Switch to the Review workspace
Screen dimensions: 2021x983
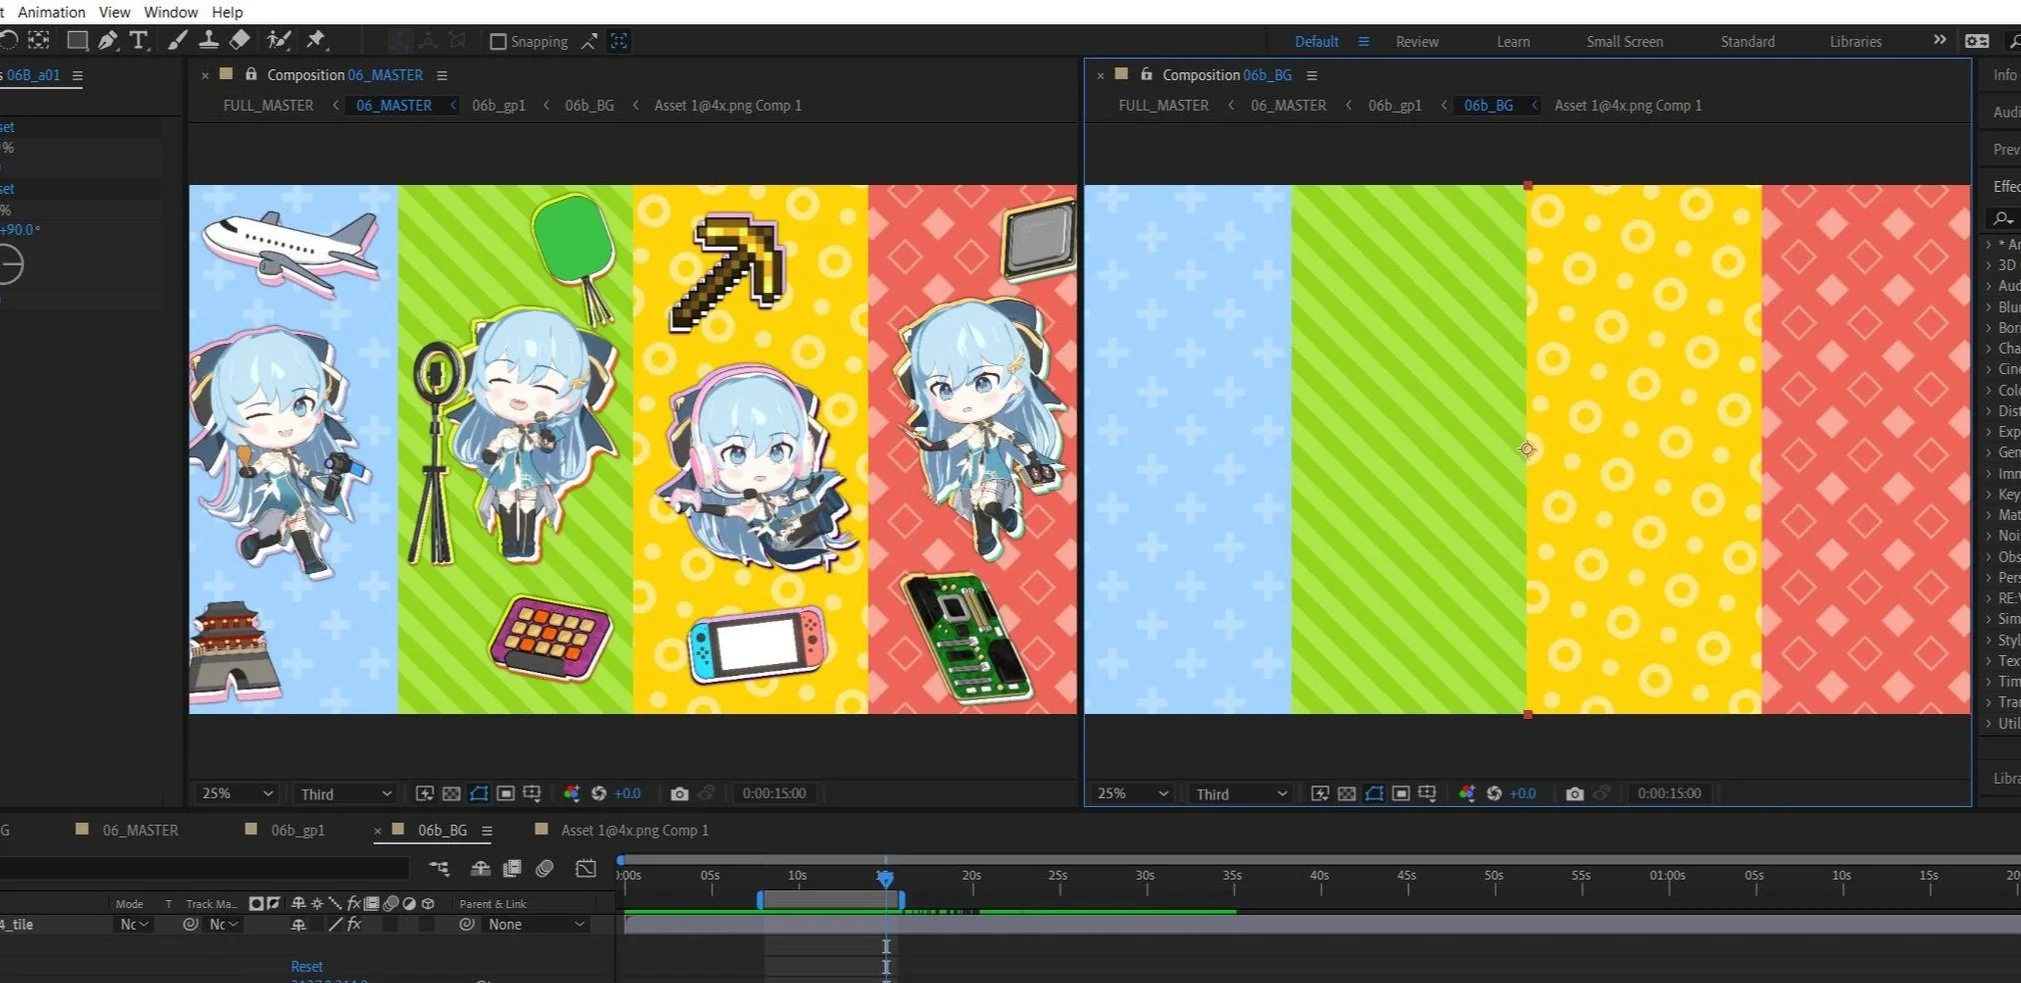[x=1417, y=41]
